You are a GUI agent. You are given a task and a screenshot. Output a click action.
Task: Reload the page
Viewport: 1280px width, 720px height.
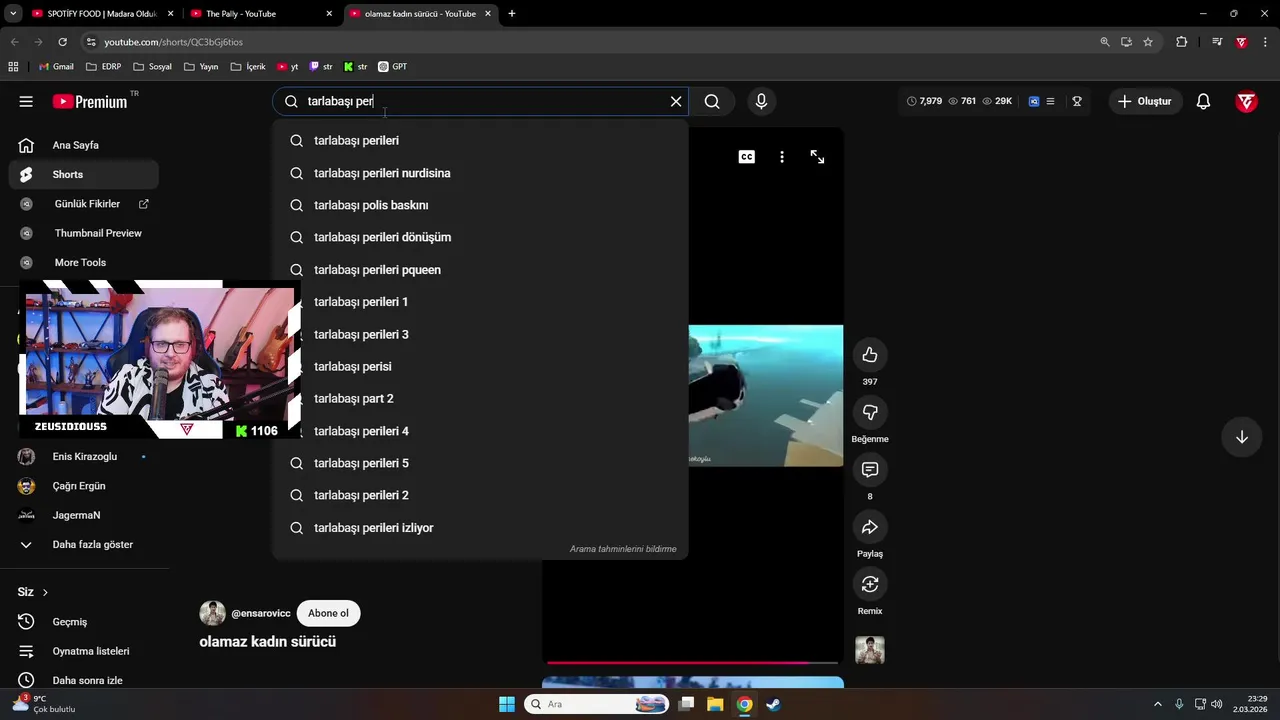pos(62,42)
